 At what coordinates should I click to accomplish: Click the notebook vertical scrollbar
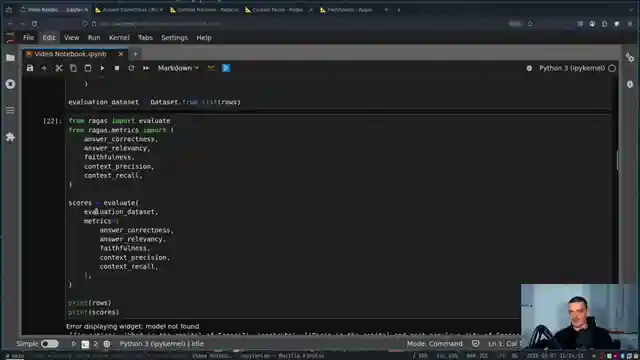617,160
